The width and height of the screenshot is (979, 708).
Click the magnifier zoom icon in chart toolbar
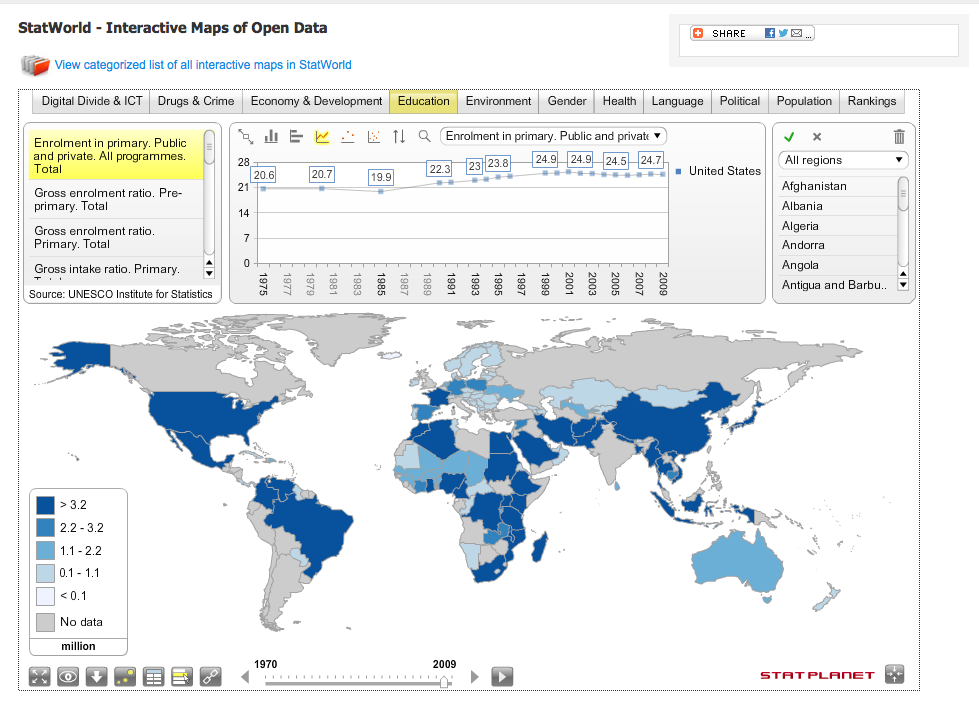[x=423, y=136]
